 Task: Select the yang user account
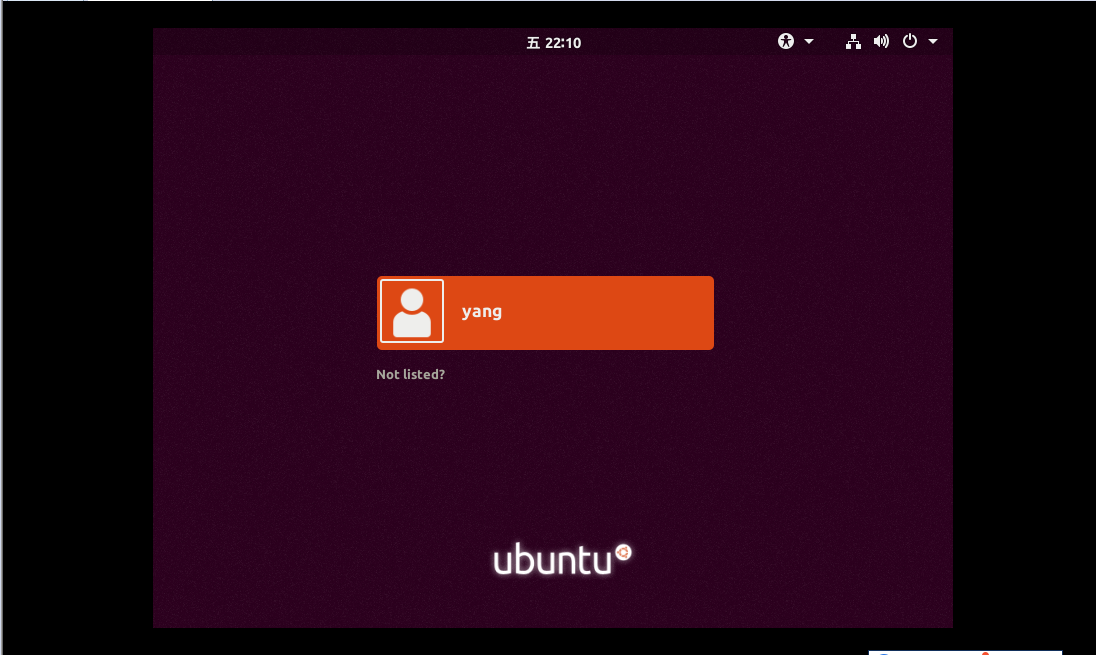(545, 312)
